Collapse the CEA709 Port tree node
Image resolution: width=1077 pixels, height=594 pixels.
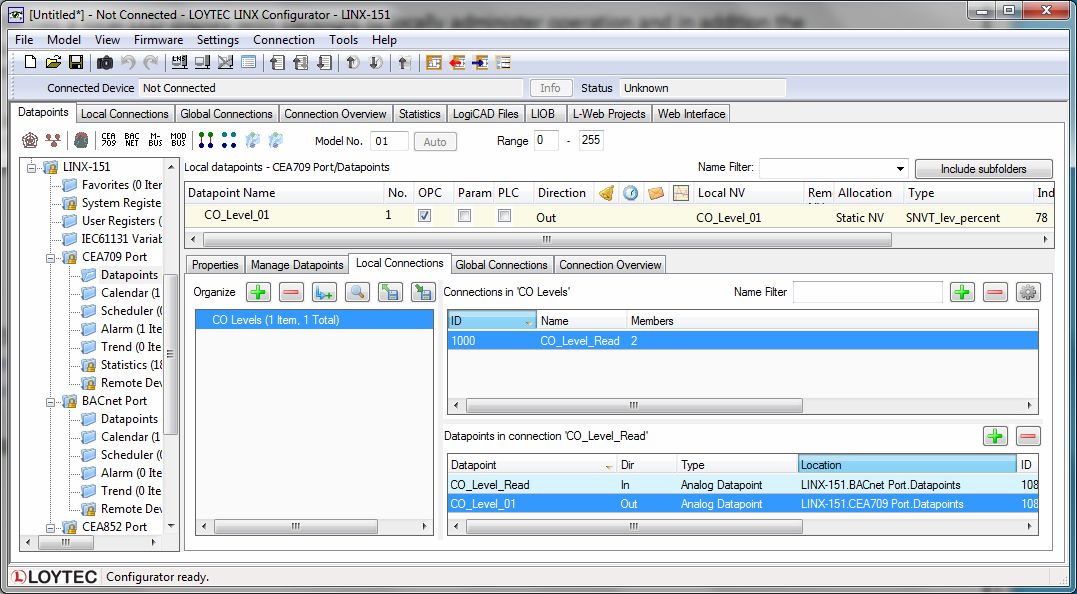click(x=50, y=258)
